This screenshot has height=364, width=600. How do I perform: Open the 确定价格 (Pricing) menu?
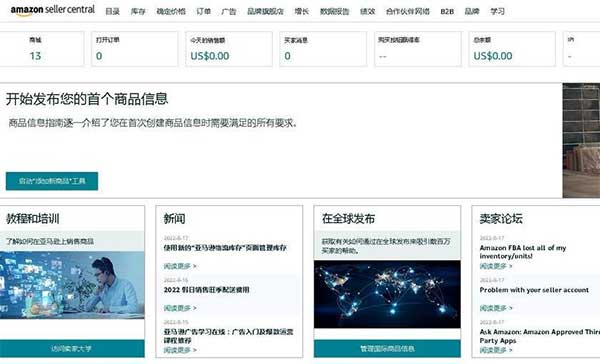pos(171,11)
